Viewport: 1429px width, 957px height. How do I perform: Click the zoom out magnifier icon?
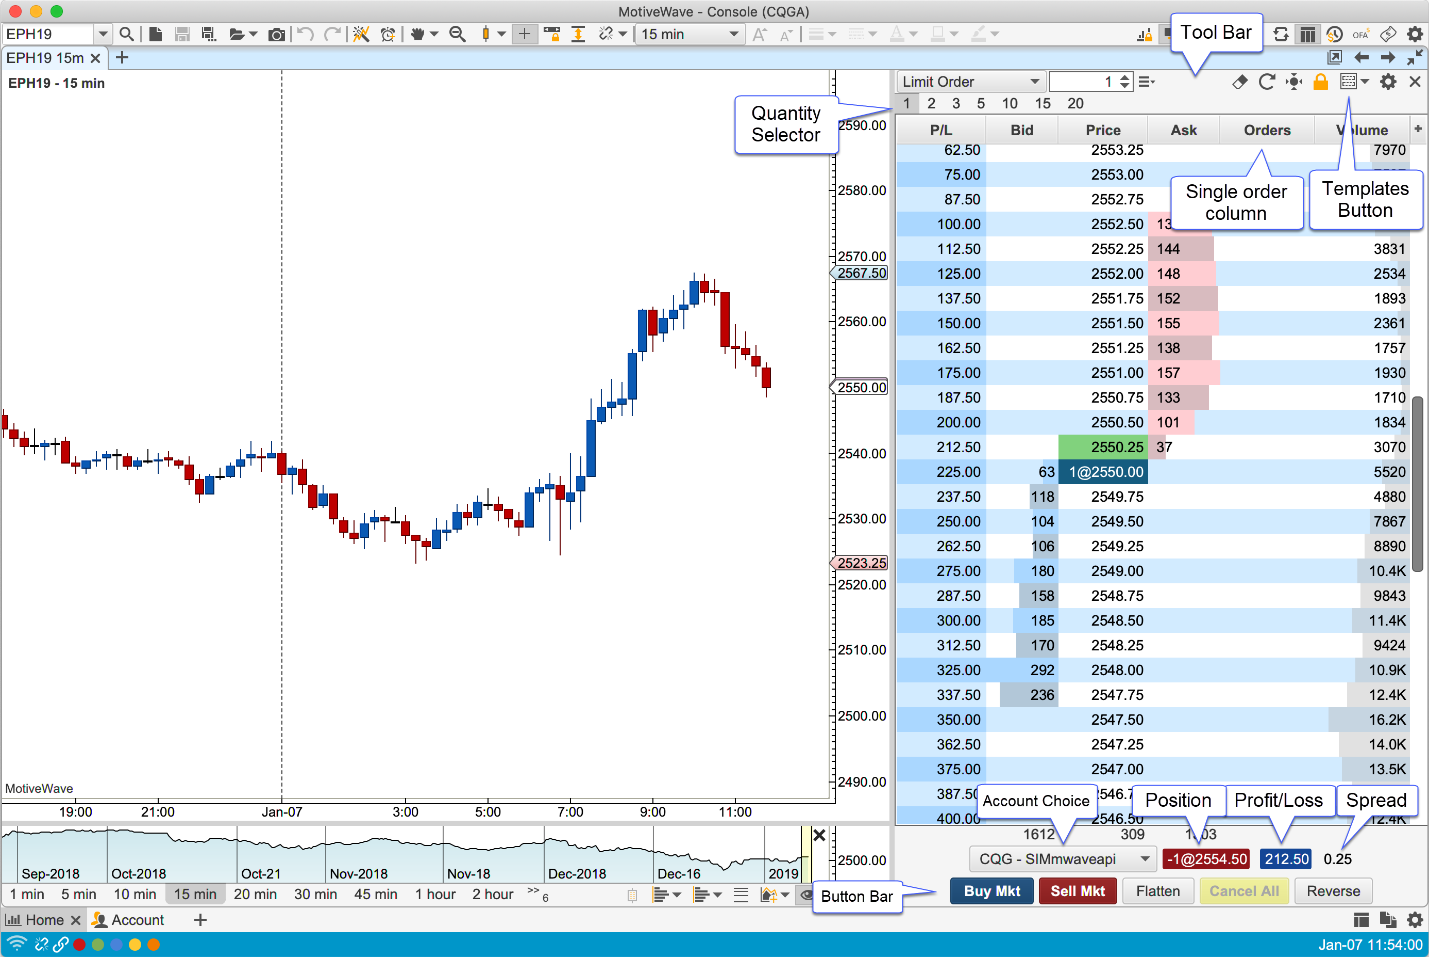[457, 34]
